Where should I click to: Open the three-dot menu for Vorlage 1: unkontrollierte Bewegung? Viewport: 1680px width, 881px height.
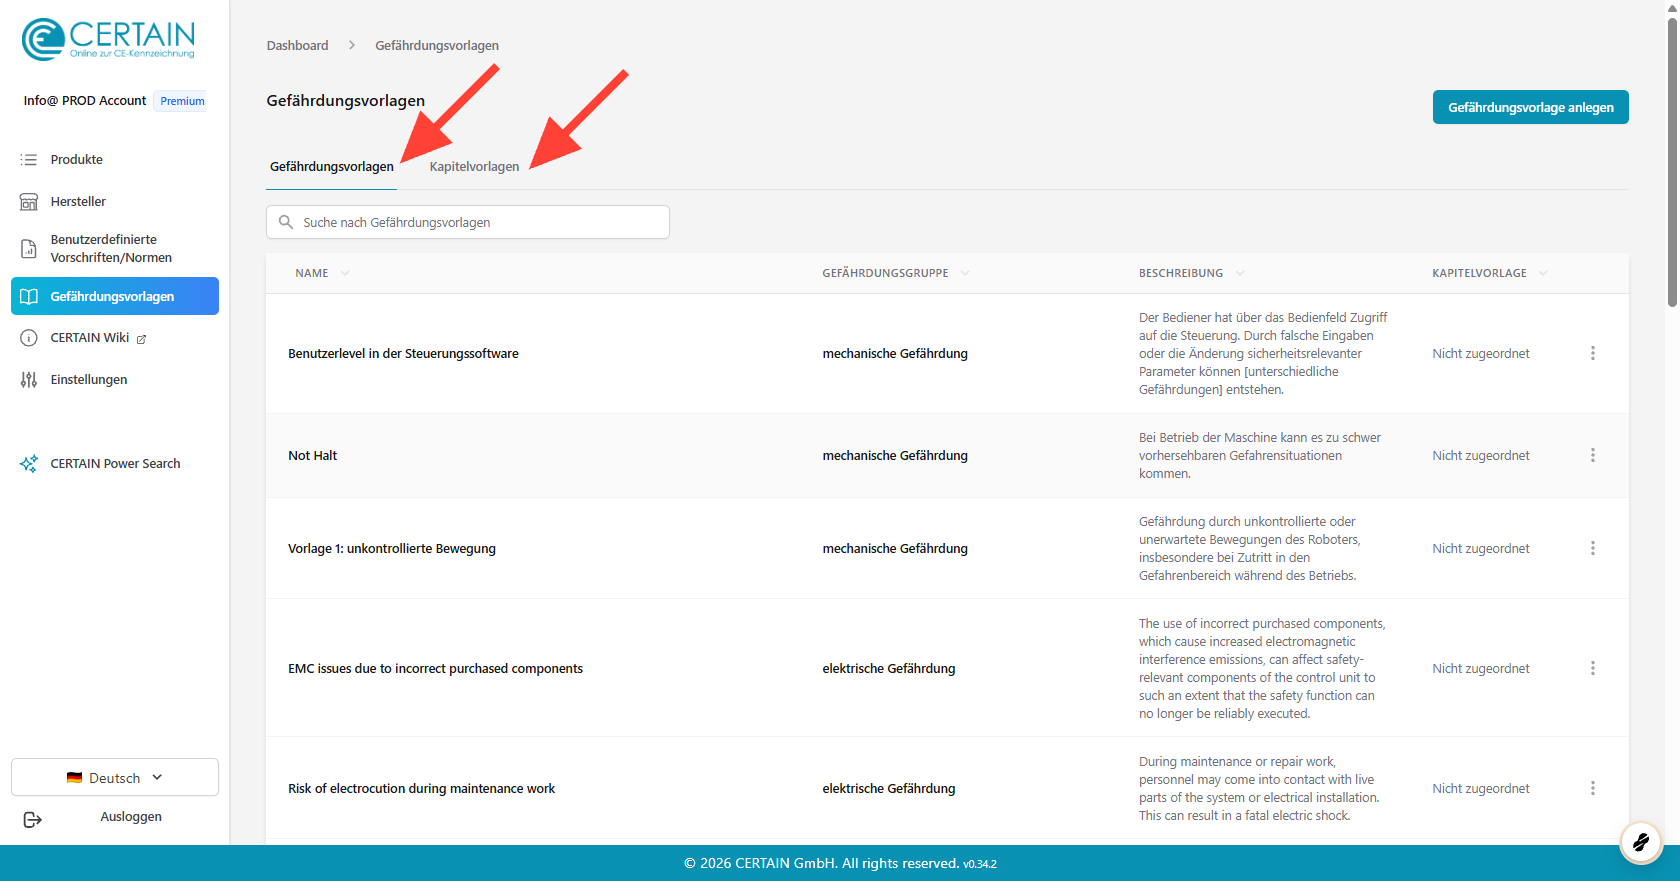pos(1593,548)
